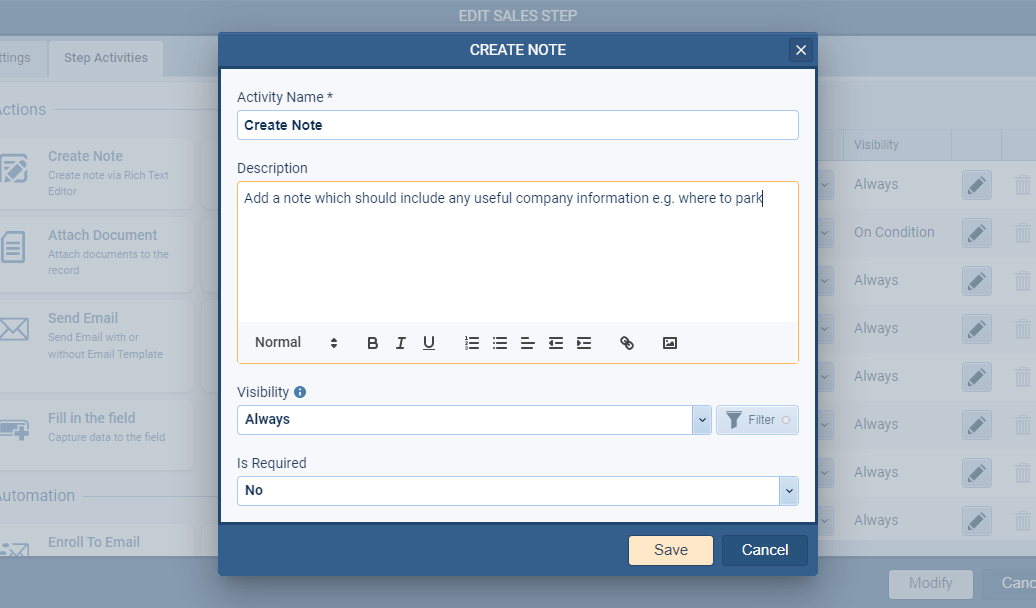Viewport: 1036px width, 608px height.
Task: Insert a numbered list
Action: tap(472, 343)
